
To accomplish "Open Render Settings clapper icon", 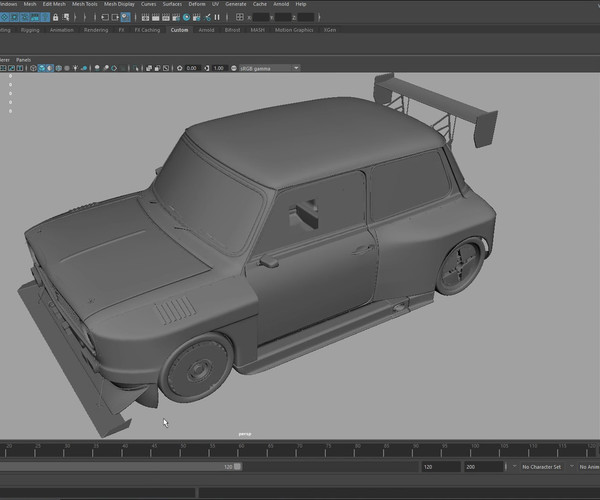I will pyautogui.click(x=176, y=17).
